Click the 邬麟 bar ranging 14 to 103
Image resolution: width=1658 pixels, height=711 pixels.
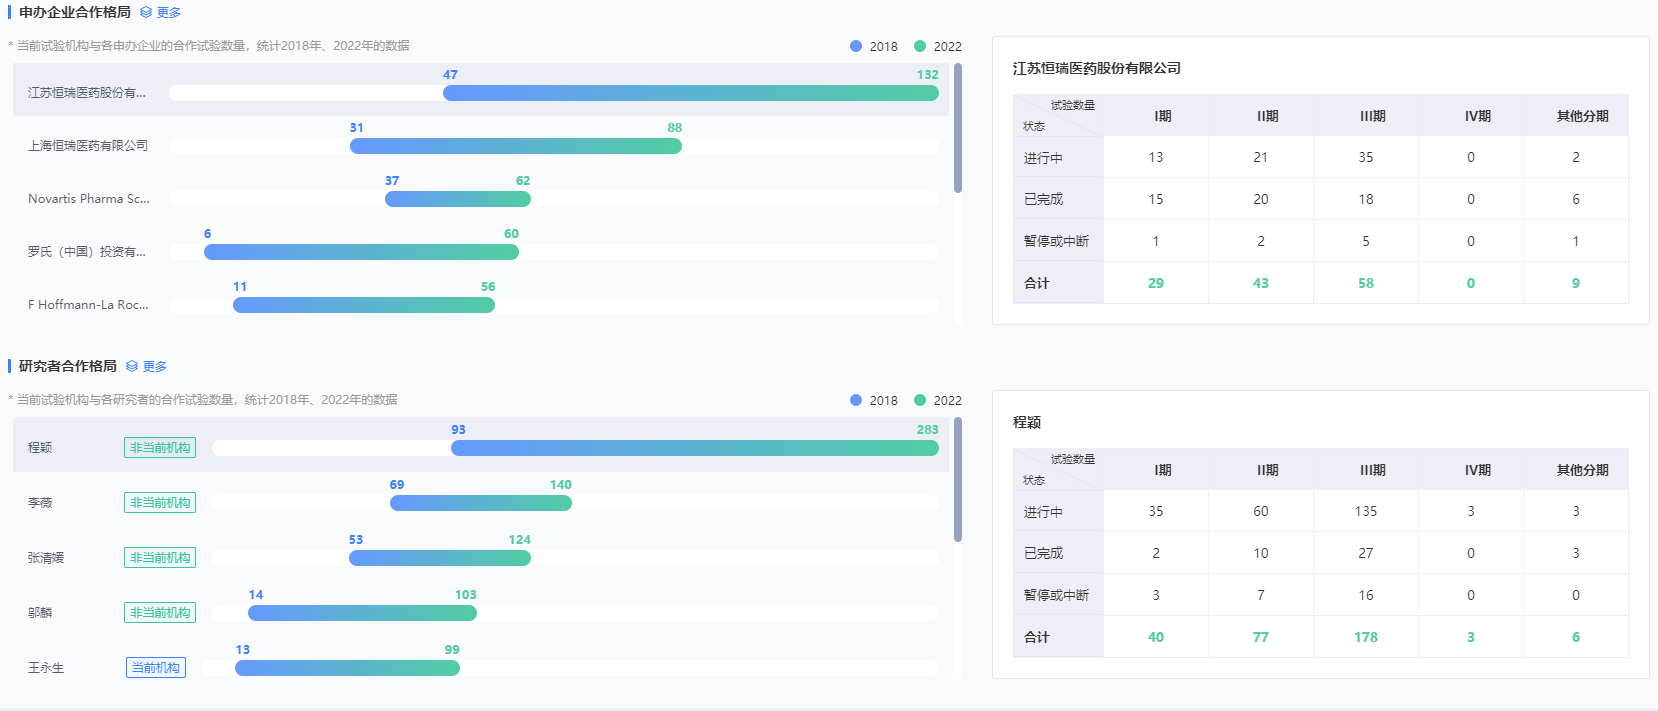[x=362, y=613]
